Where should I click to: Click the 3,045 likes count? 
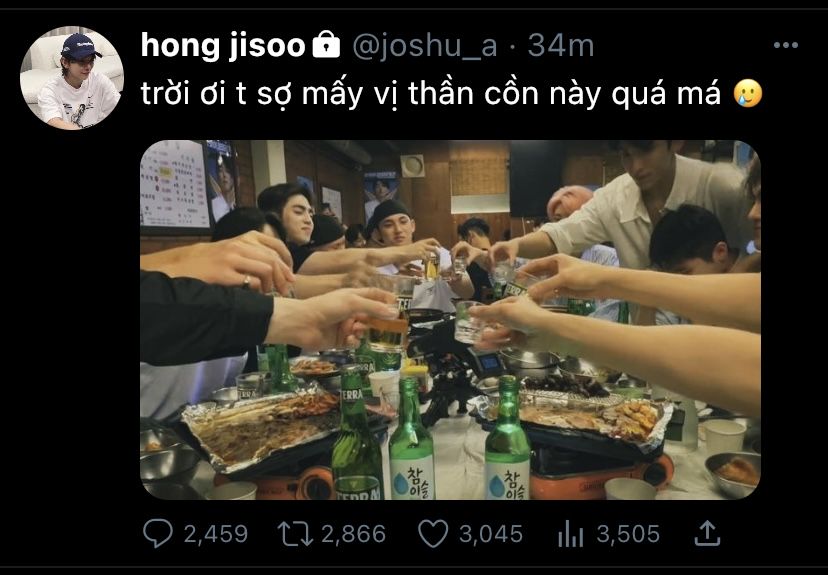point(491,534)
